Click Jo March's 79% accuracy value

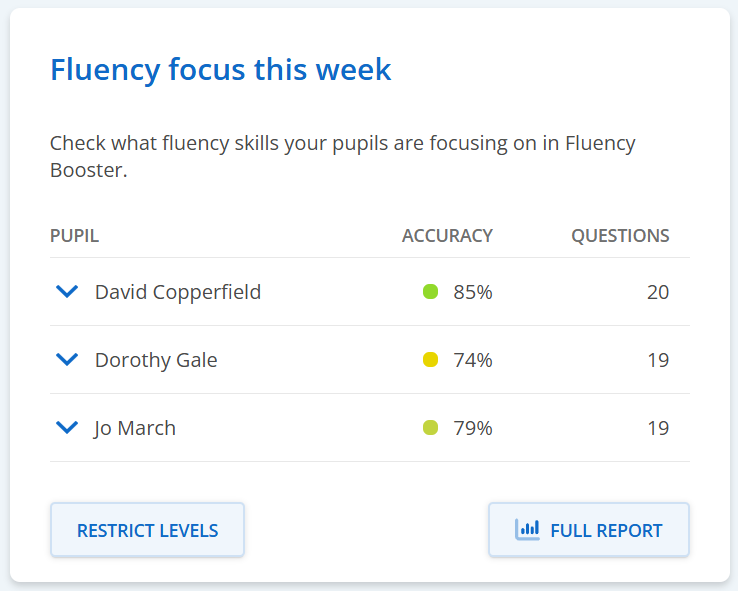point(473,428)
